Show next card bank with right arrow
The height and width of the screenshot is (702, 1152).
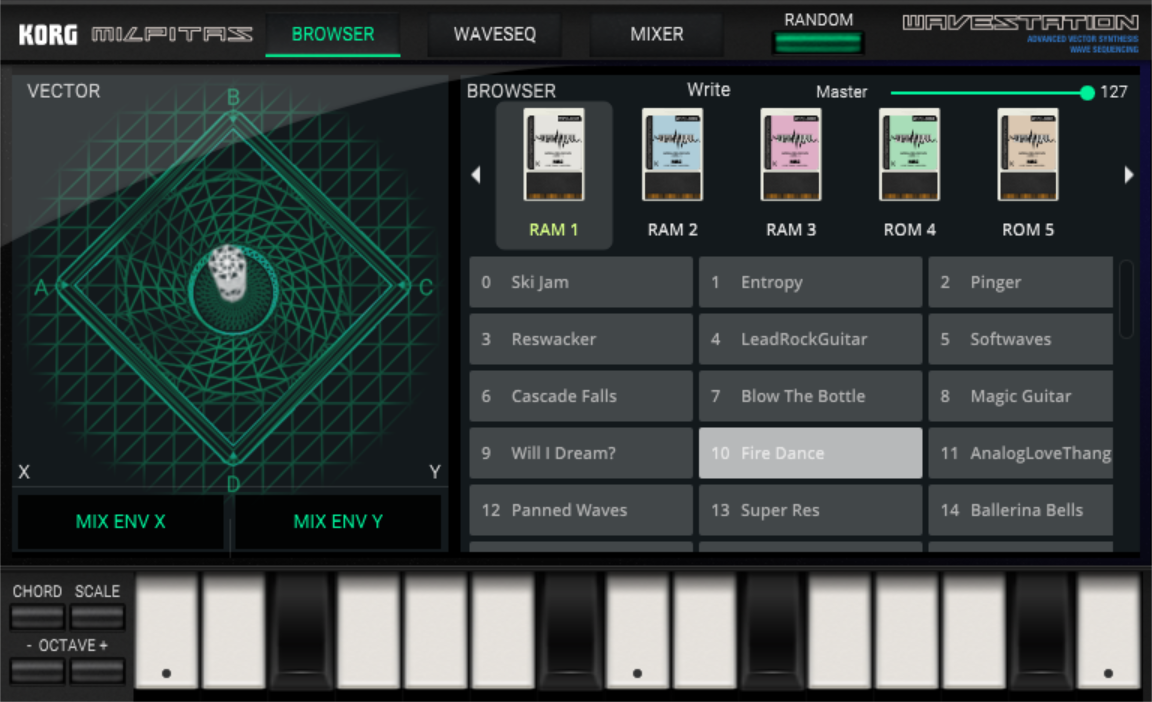[1128, 175]
